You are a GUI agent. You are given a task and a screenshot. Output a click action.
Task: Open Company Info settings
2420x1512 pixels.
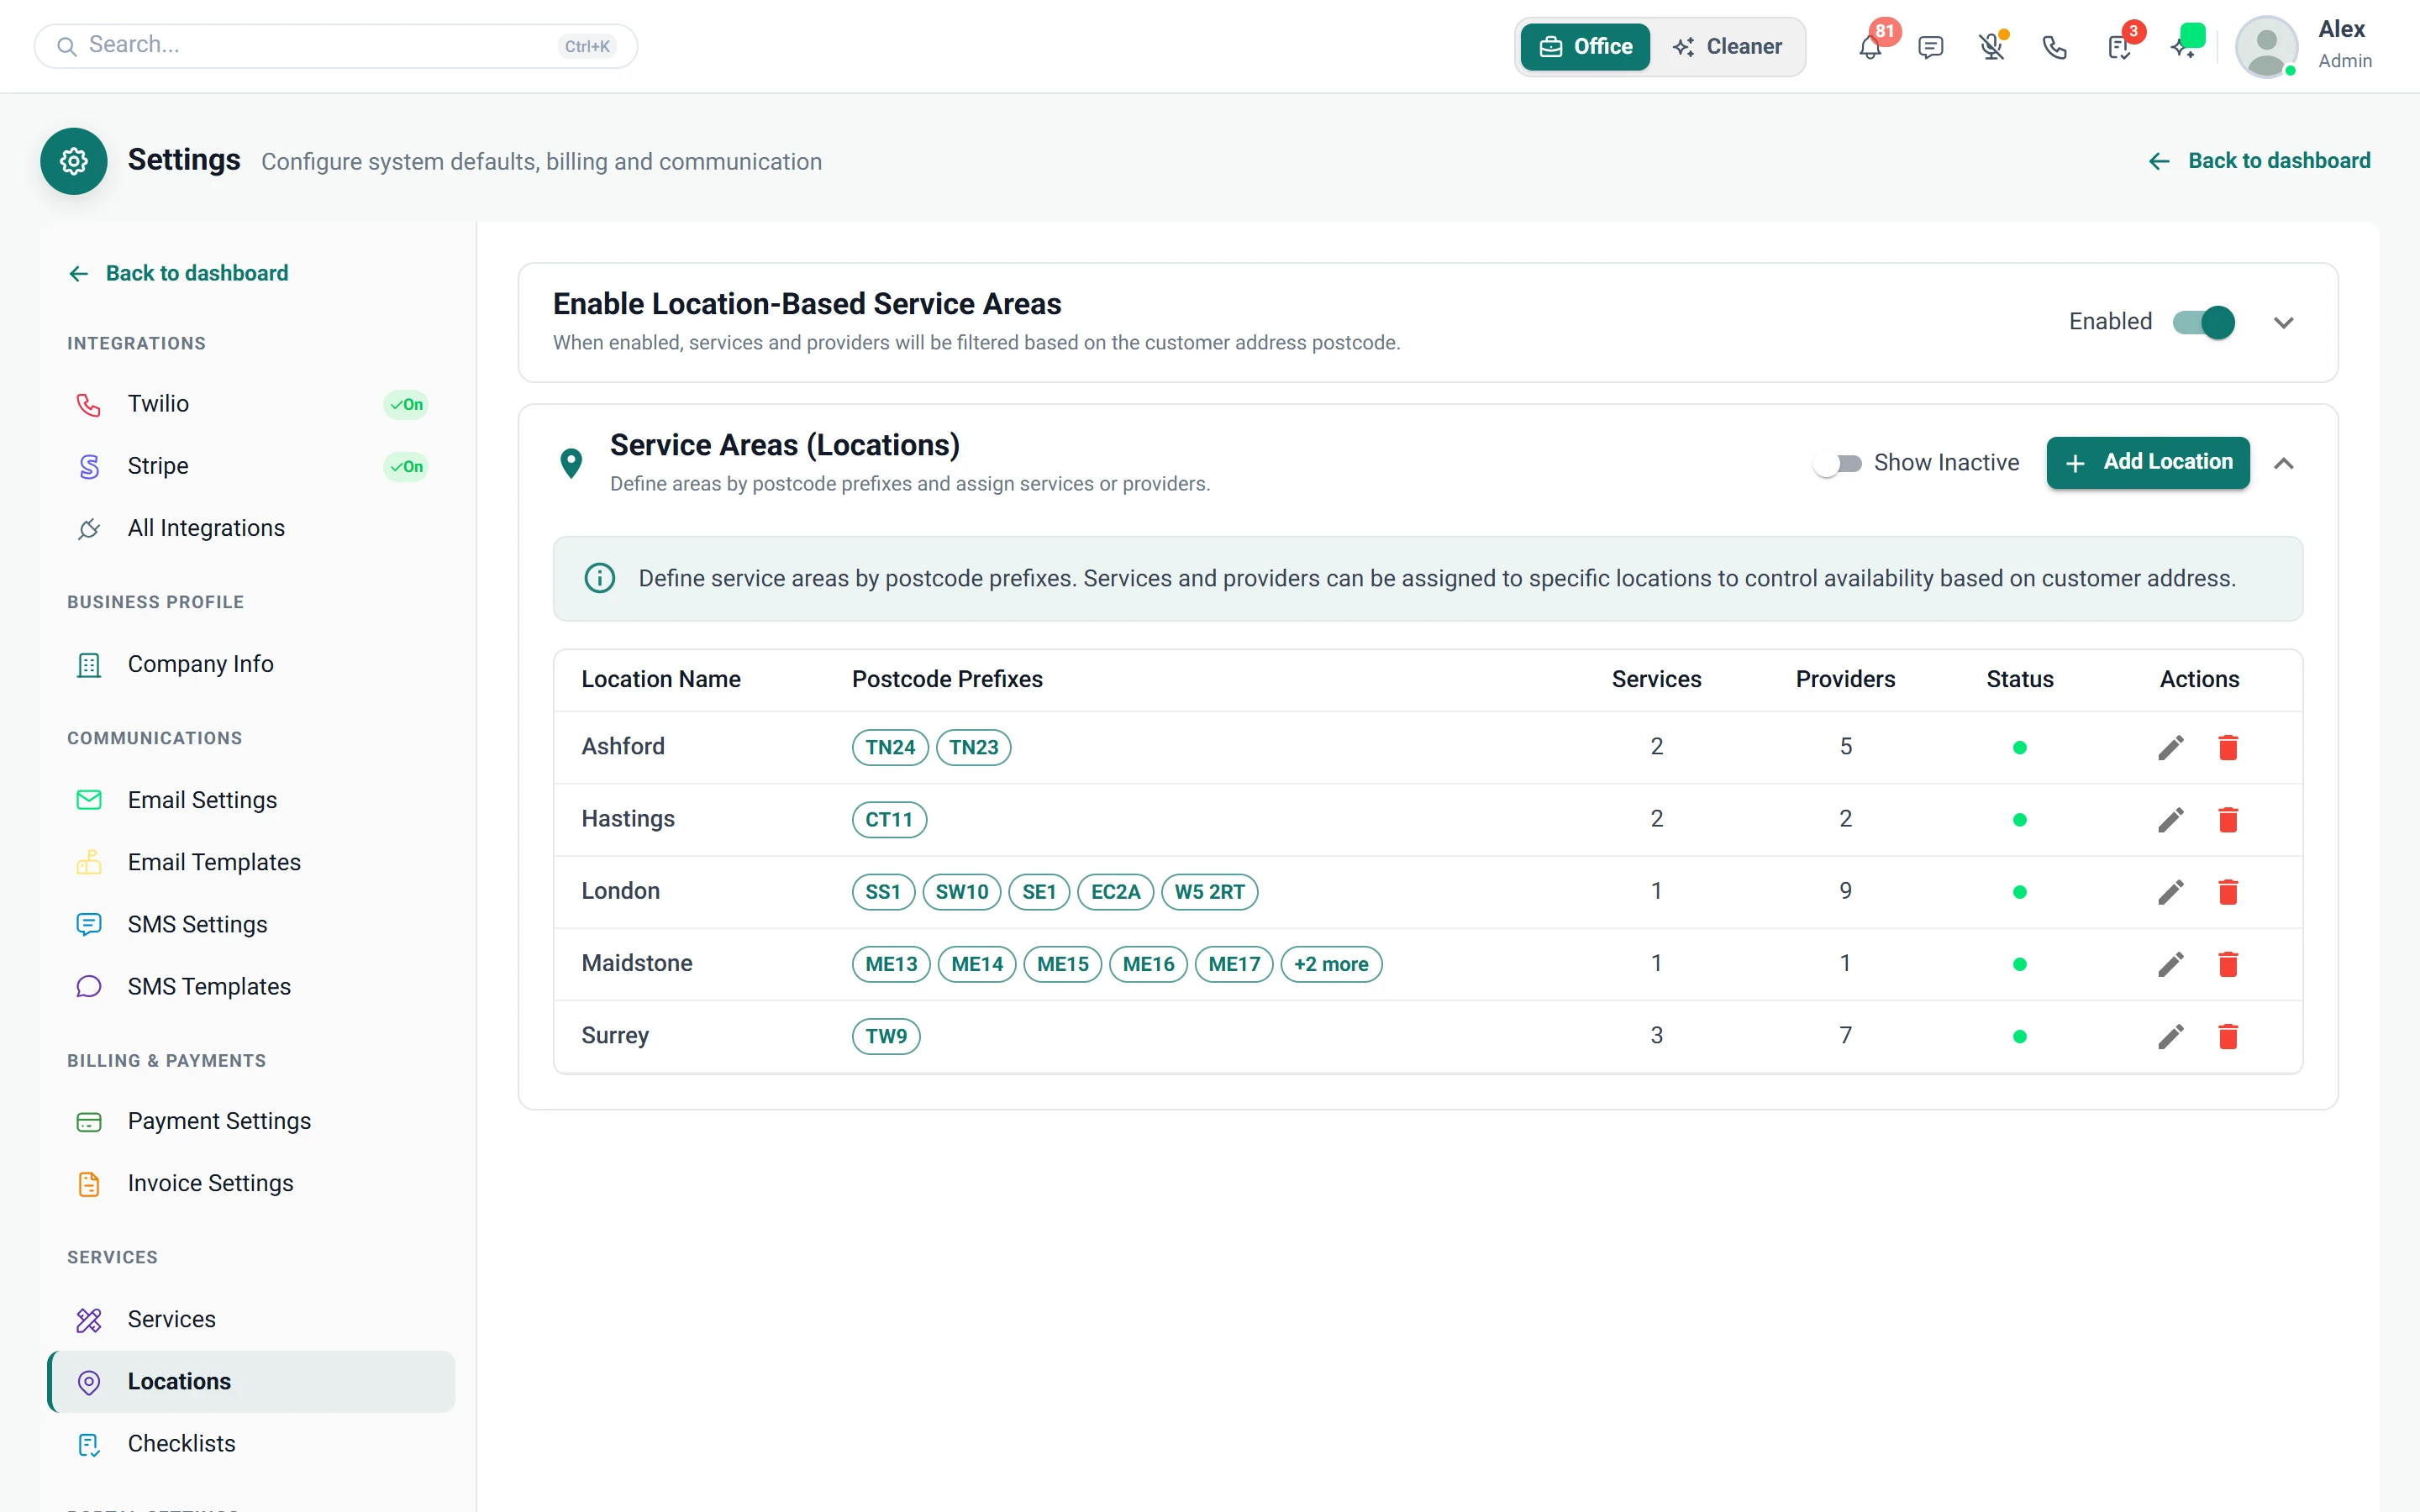point(250,664)
